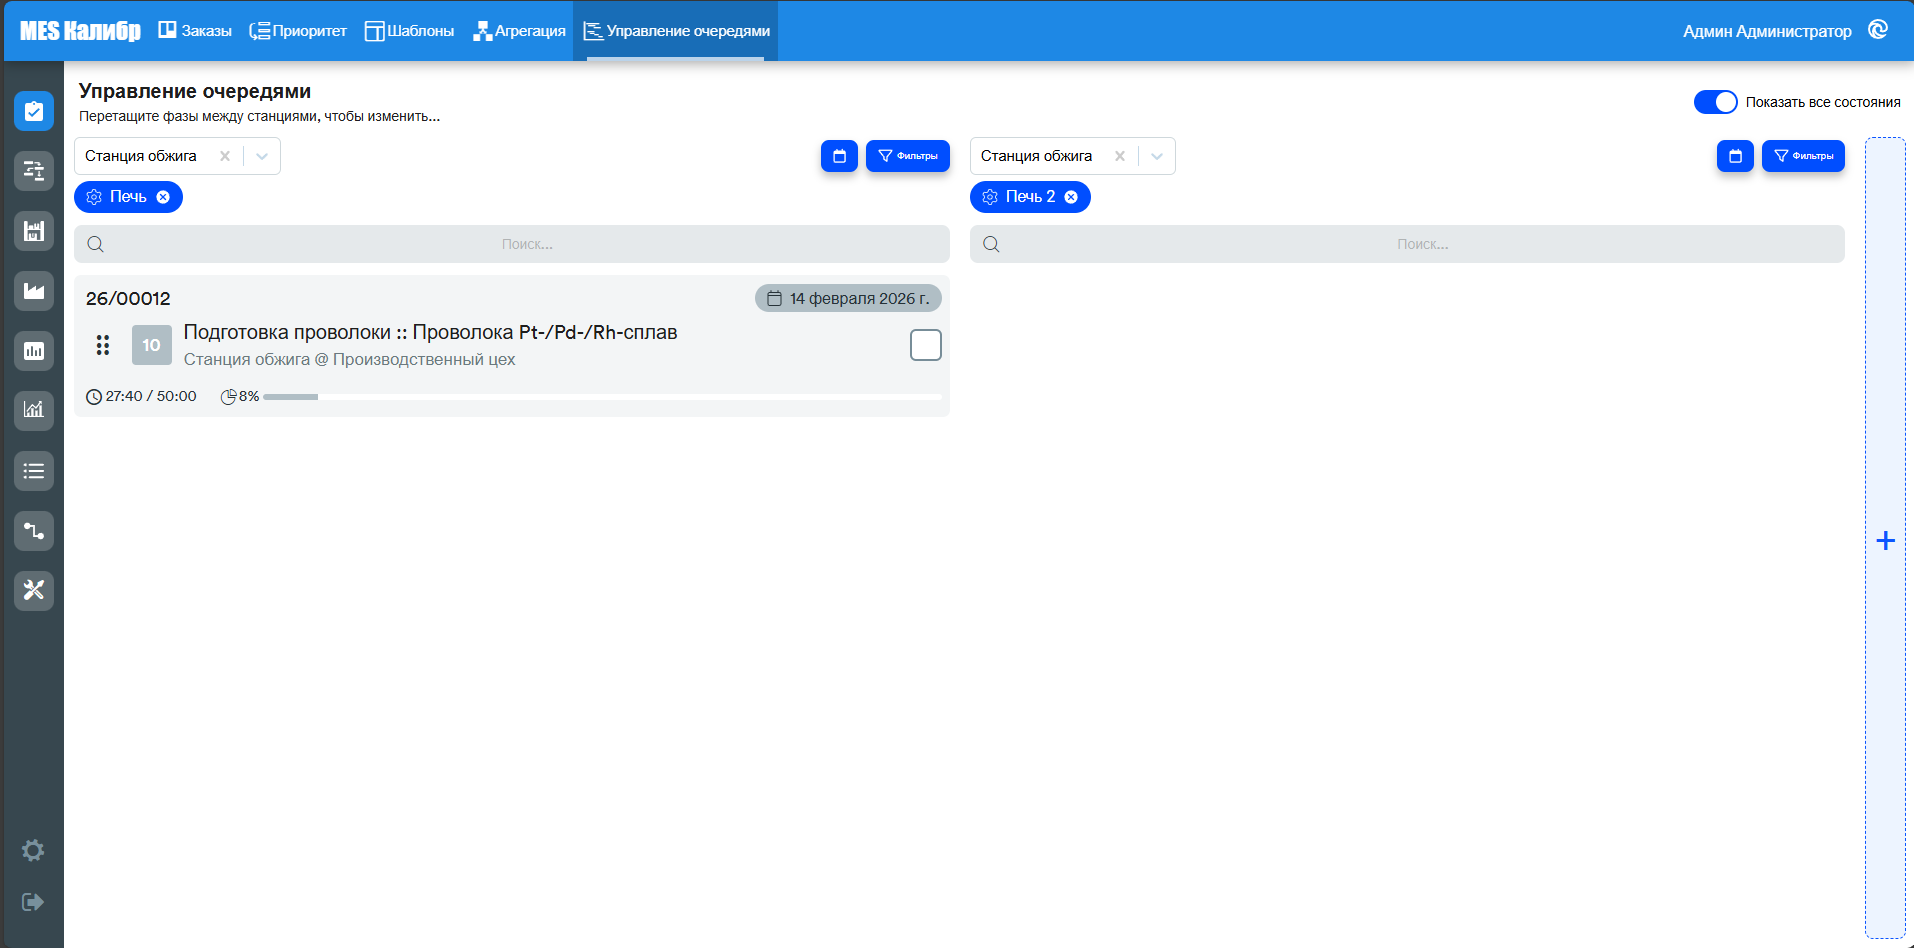Expand the left Станция обжига dropdown arrow
Viewport: 1914px width, 948px height.
point(262,156)
